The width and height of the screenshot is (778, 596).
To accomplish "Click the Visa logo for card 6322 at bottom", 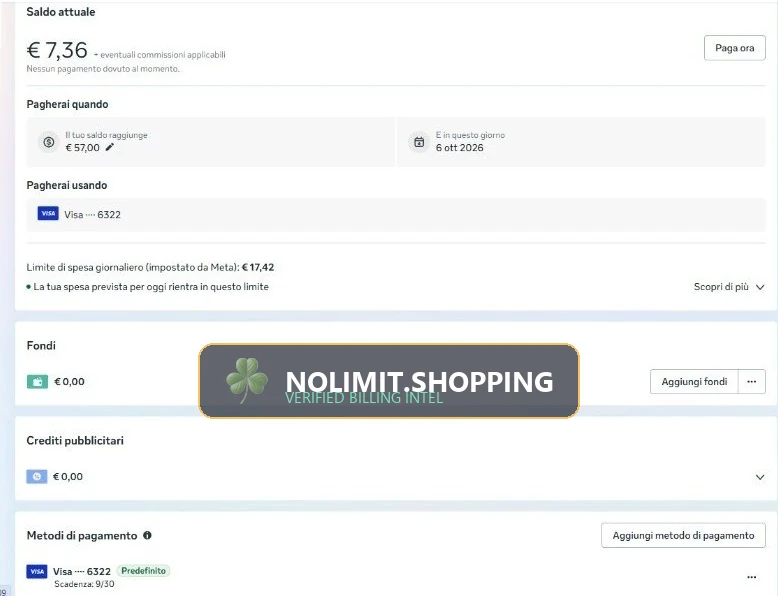I will point(37,571).
